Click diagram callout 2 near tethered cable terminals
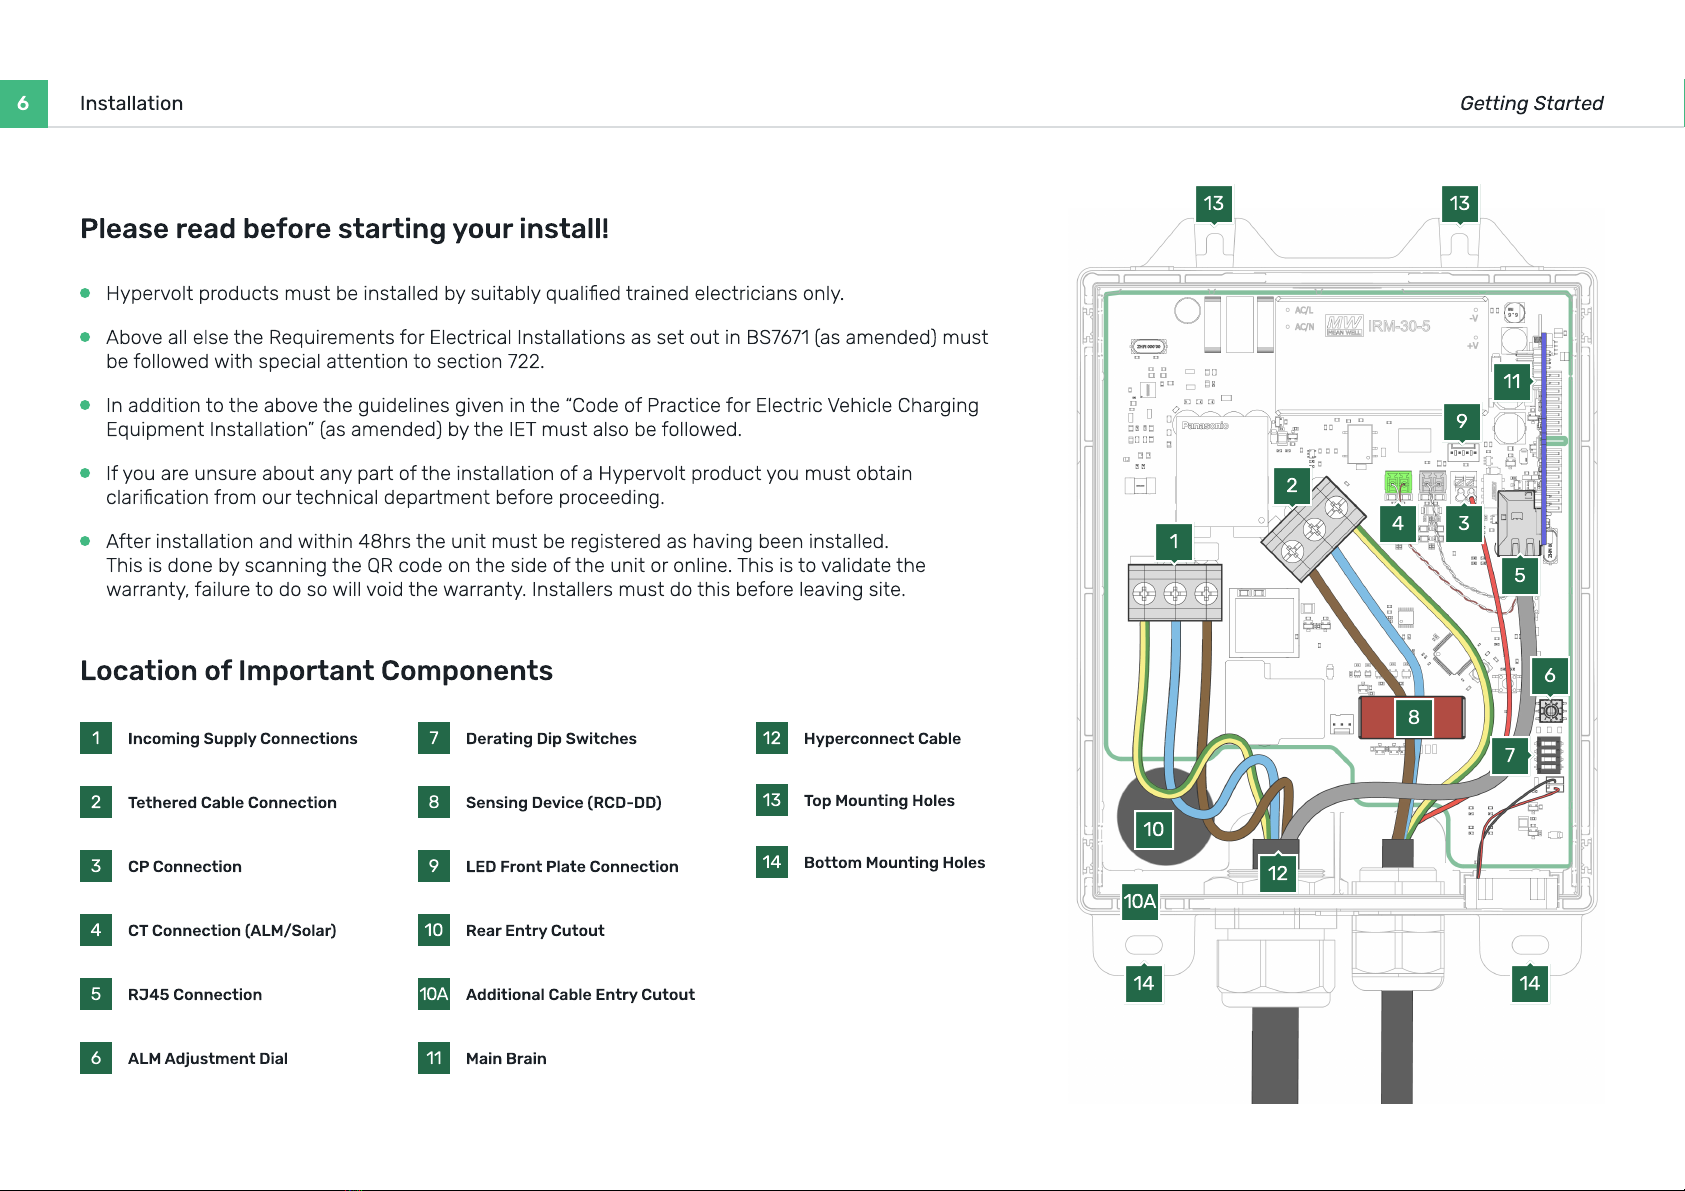Viewport: 1685px width, 1191px height. (1292, 485)
